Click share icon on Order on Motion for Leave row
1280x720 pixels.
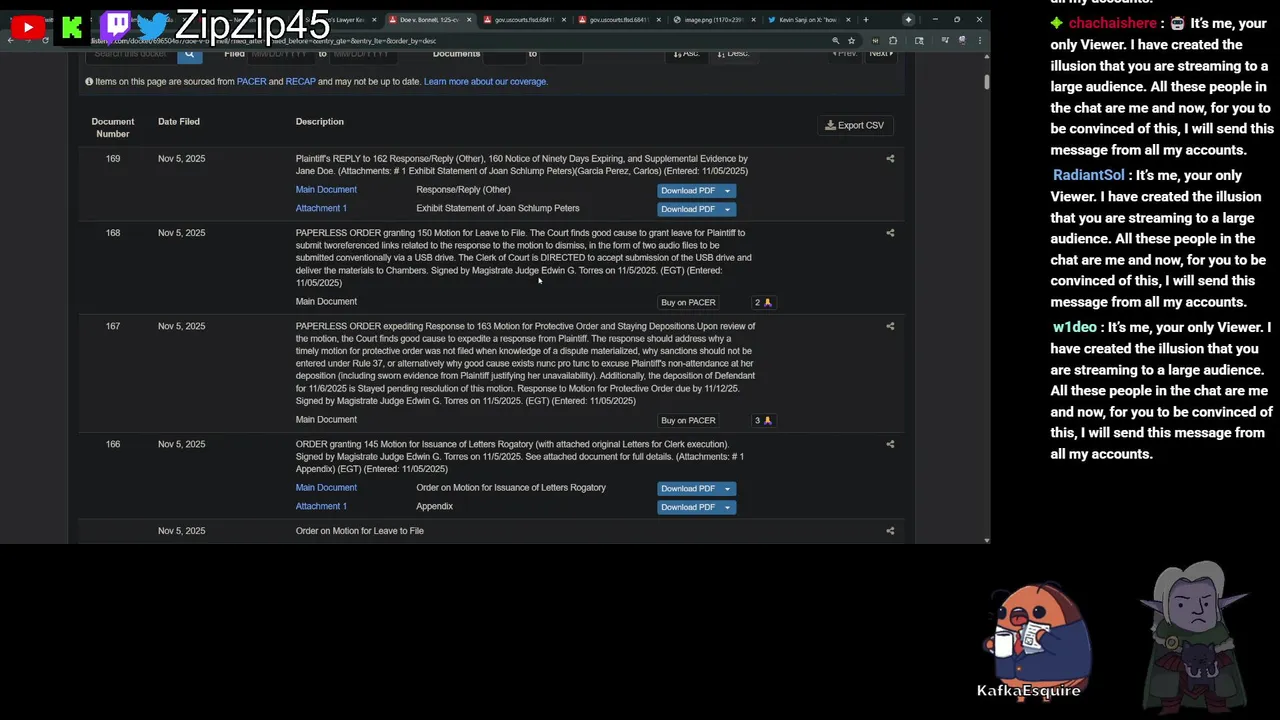(890, 531)
